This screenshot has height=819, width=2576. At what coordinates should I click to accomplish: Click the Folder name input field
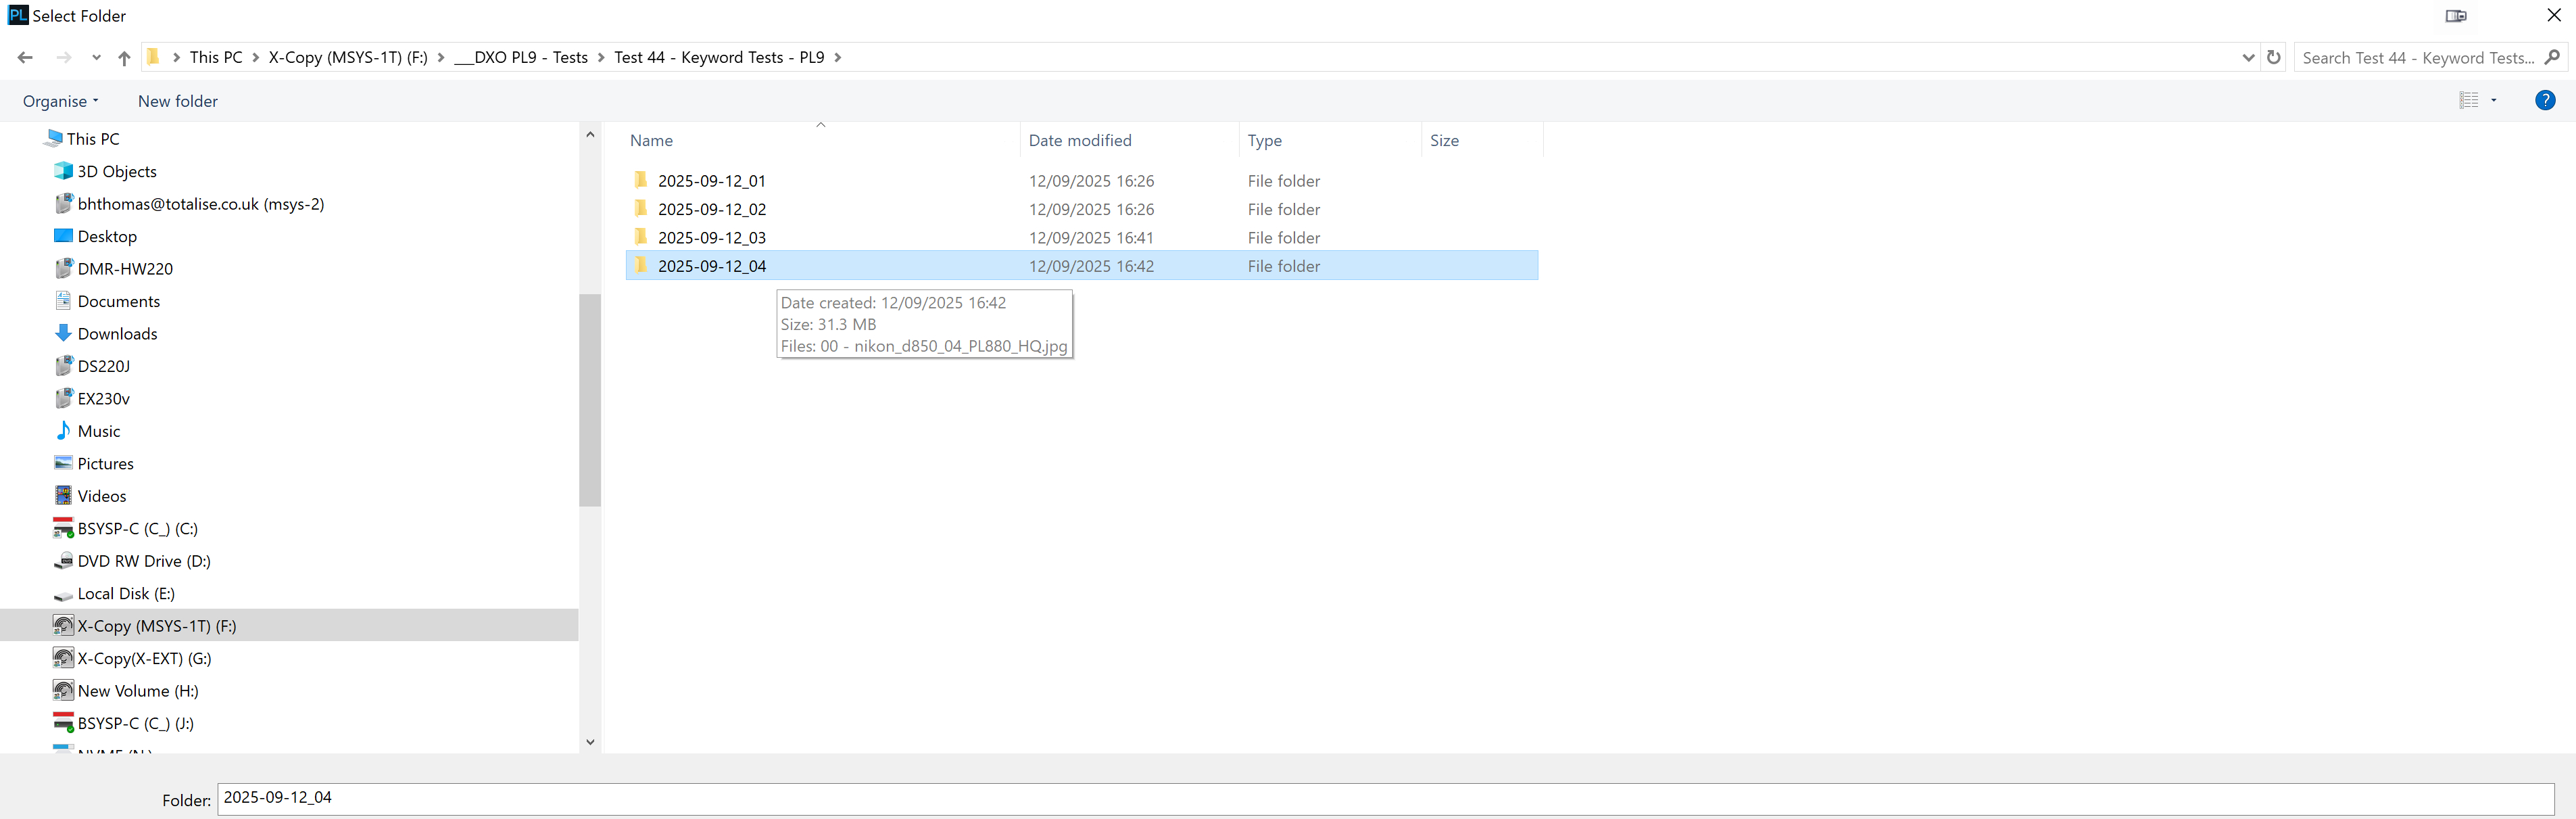point(1384,798)
